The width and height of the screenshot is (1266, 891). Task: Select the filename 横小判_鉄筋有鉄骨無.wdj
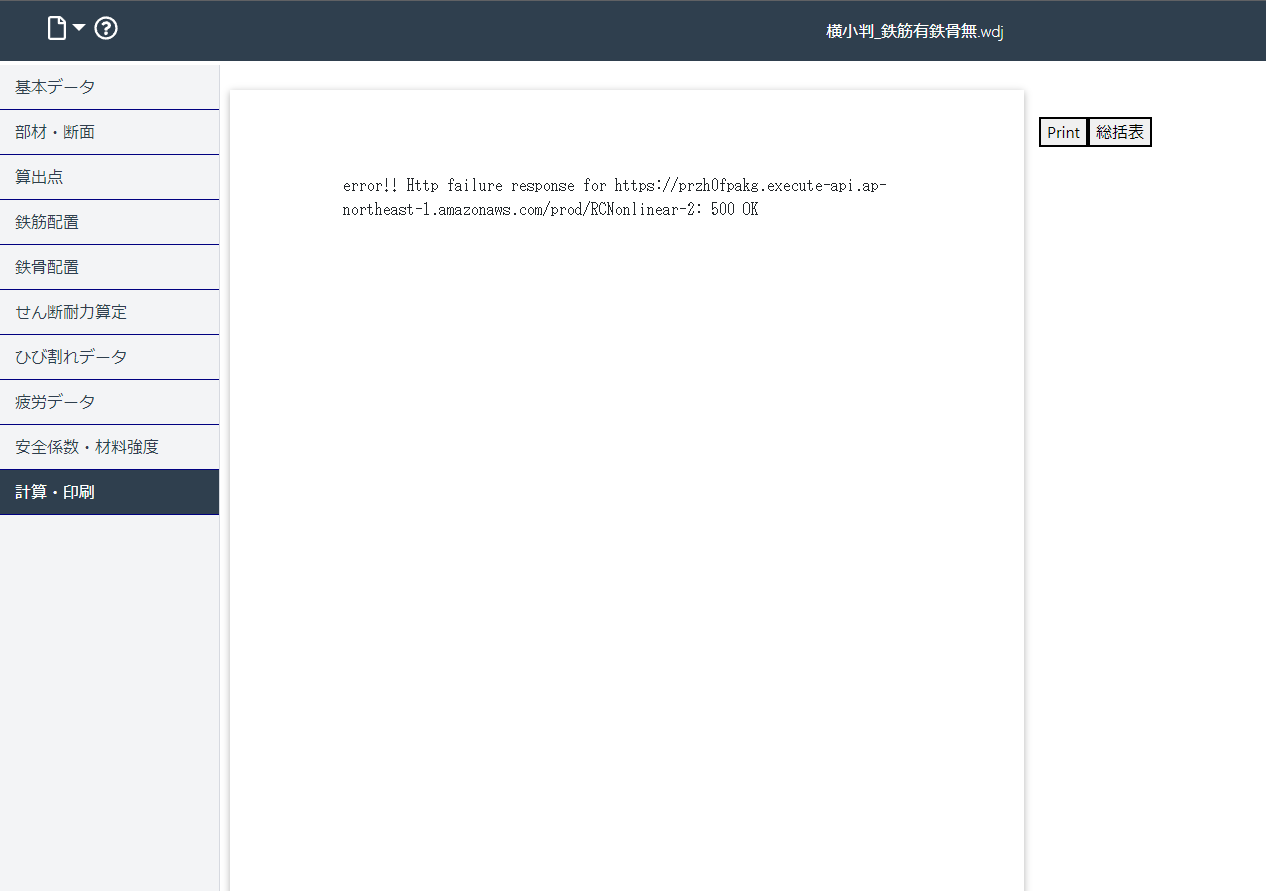point(915,31)
